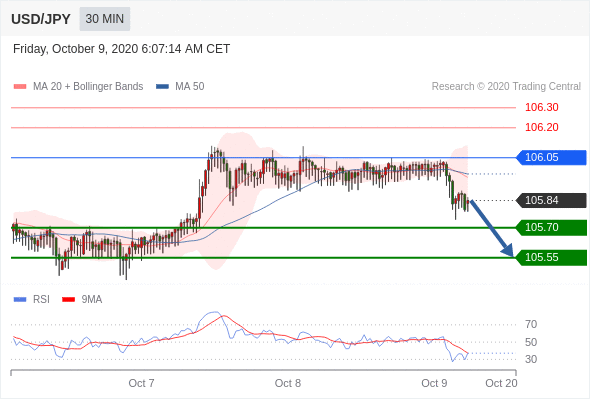Click the 106.20 resistance level label
This screenshot has height=400, width=590.
coord(541,127)
